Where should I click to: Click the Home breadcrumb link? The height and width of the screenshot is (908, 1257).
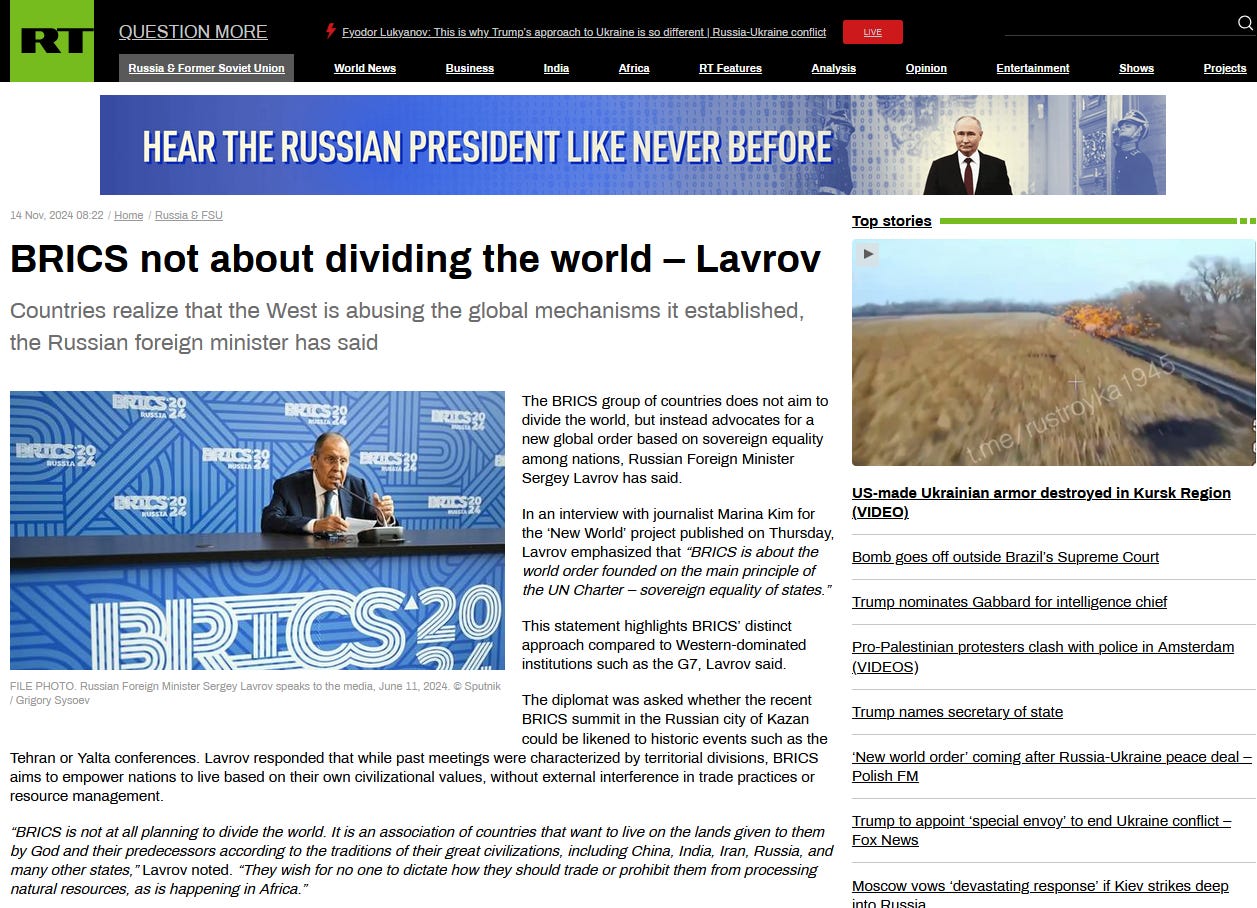point(128,215)
